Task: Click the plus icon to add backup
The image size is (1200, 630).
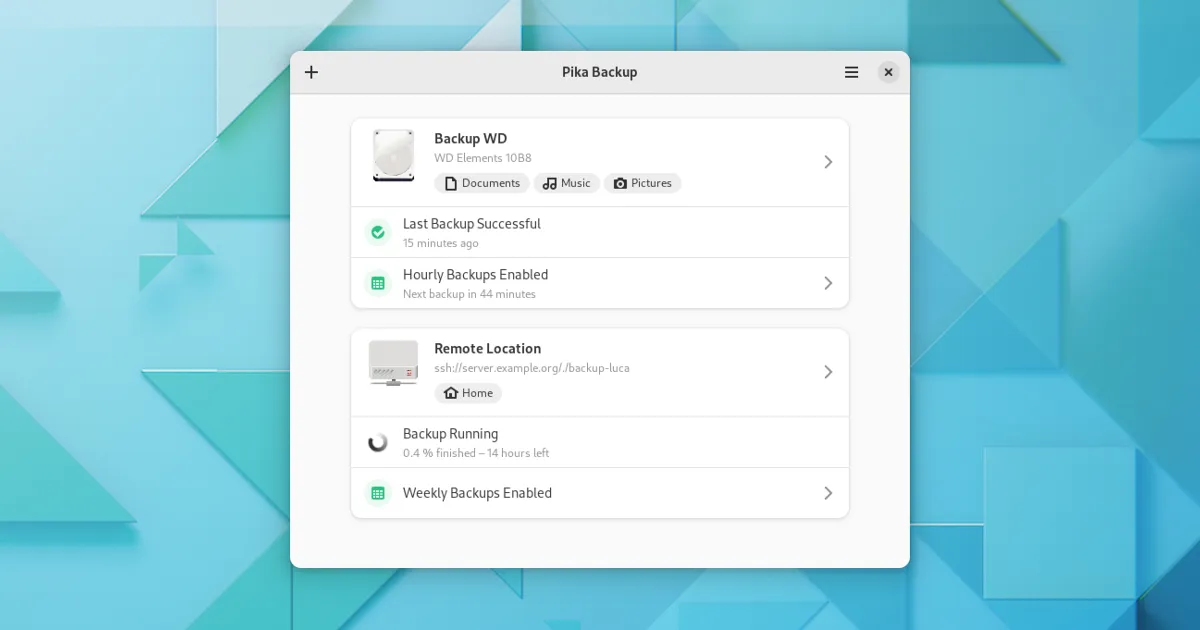Action: tap(311, 72)
